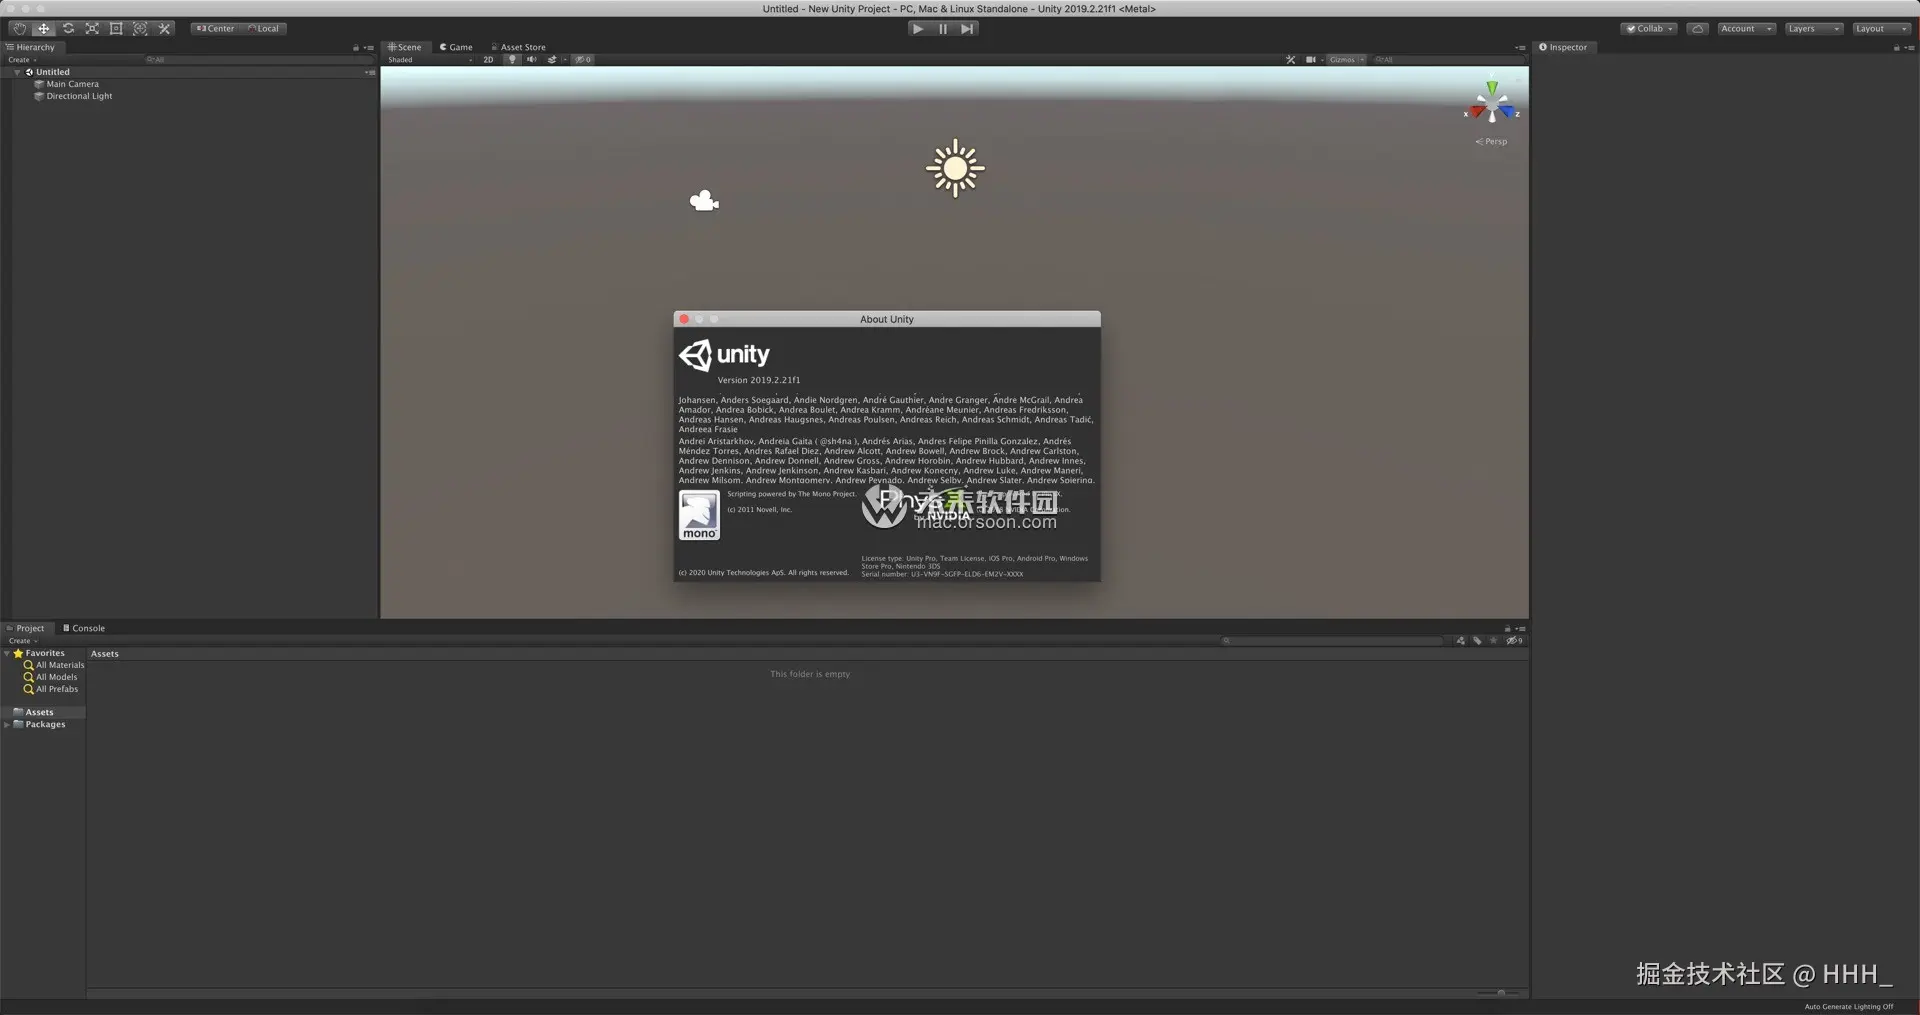Image resolution: width=1920 pixels, height=1015 pixels.
Task: Advance one frame with the Step button
Action: click(967, 29)
